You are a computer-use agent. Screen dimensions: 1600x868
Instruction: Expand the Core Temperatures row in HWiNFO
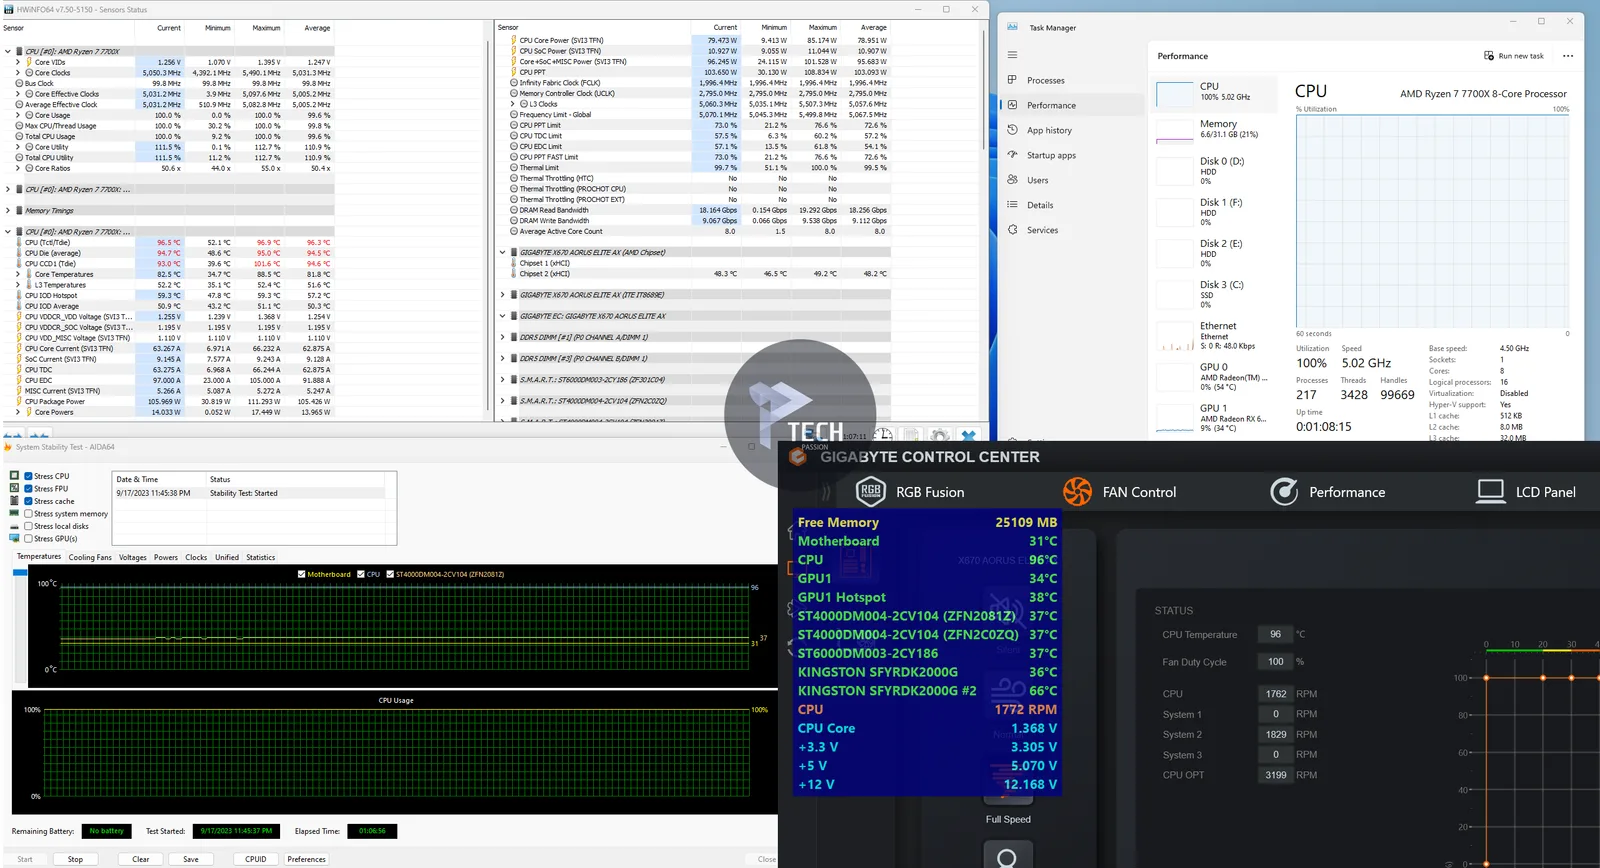[x=18, y=274]
